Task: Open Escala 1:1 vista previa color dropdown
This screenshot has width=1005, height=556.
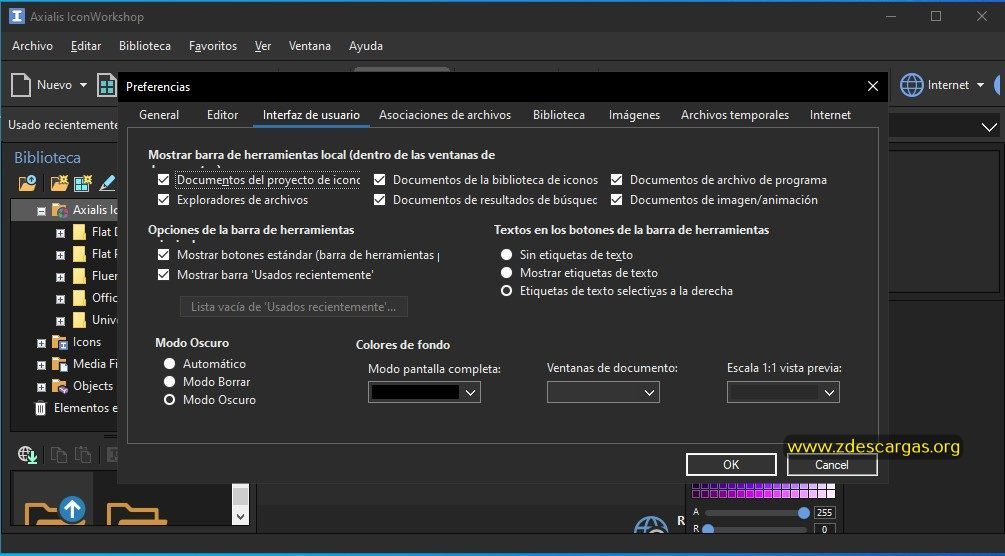Action: coord(783,392)
